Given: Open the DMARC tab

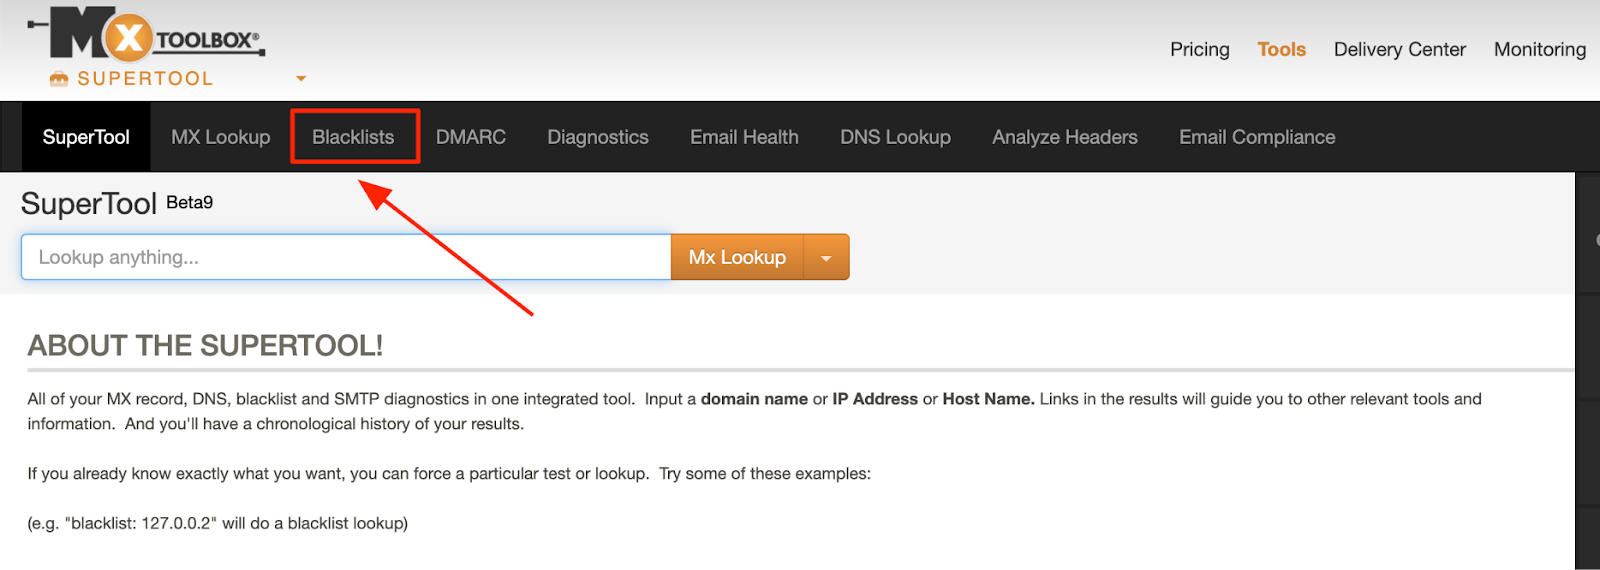Looking at the screenshot, I should (471, 137).
